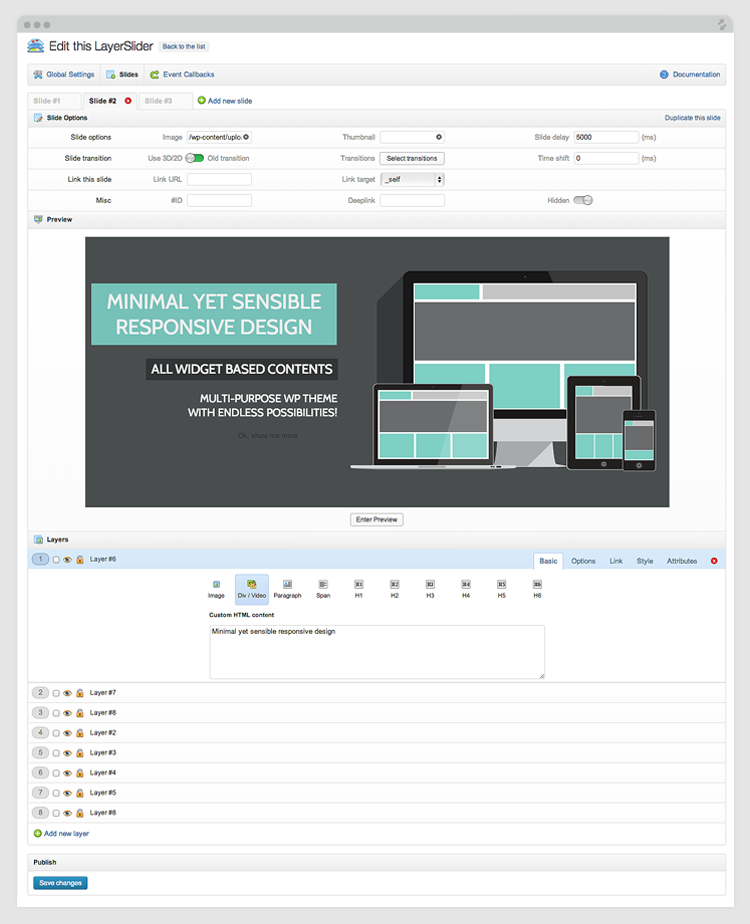Click into the Slide delay field
Viewport: 750px width, 924px height.
(x=606, y=137)
